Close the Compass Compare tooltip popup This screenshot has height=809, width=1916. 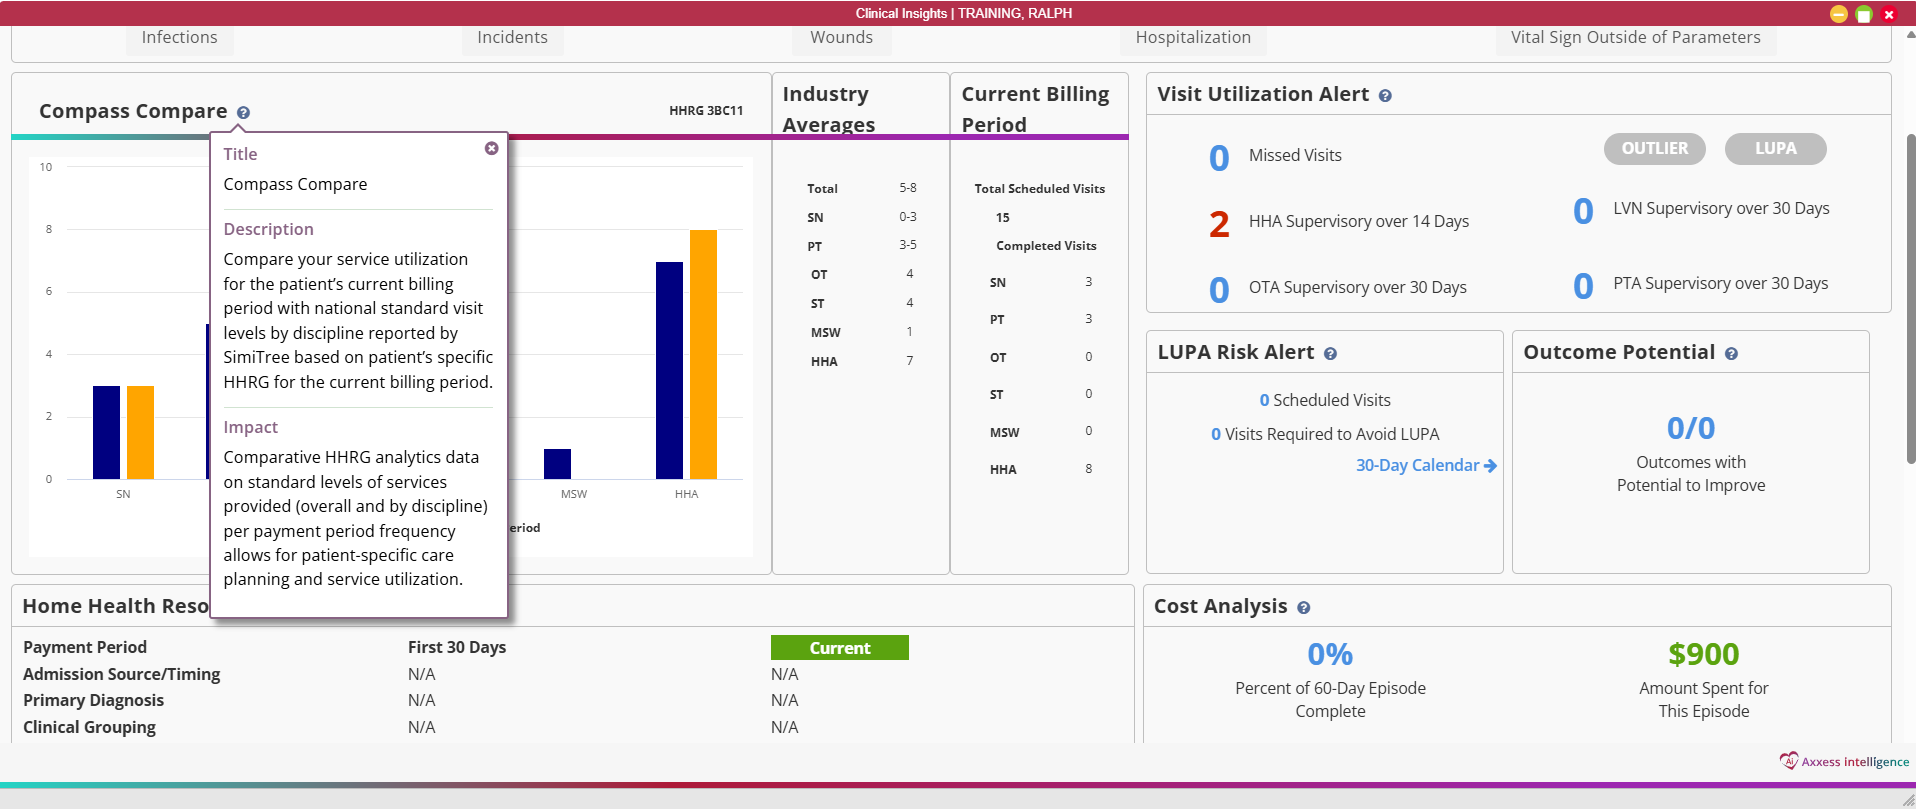point(491,148)
